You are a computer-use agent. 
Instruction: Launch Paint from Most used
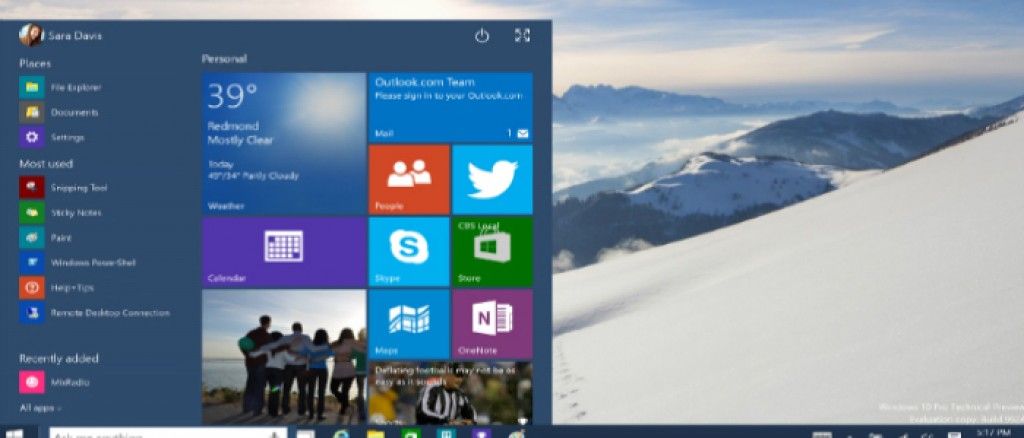tap(46, 238)
